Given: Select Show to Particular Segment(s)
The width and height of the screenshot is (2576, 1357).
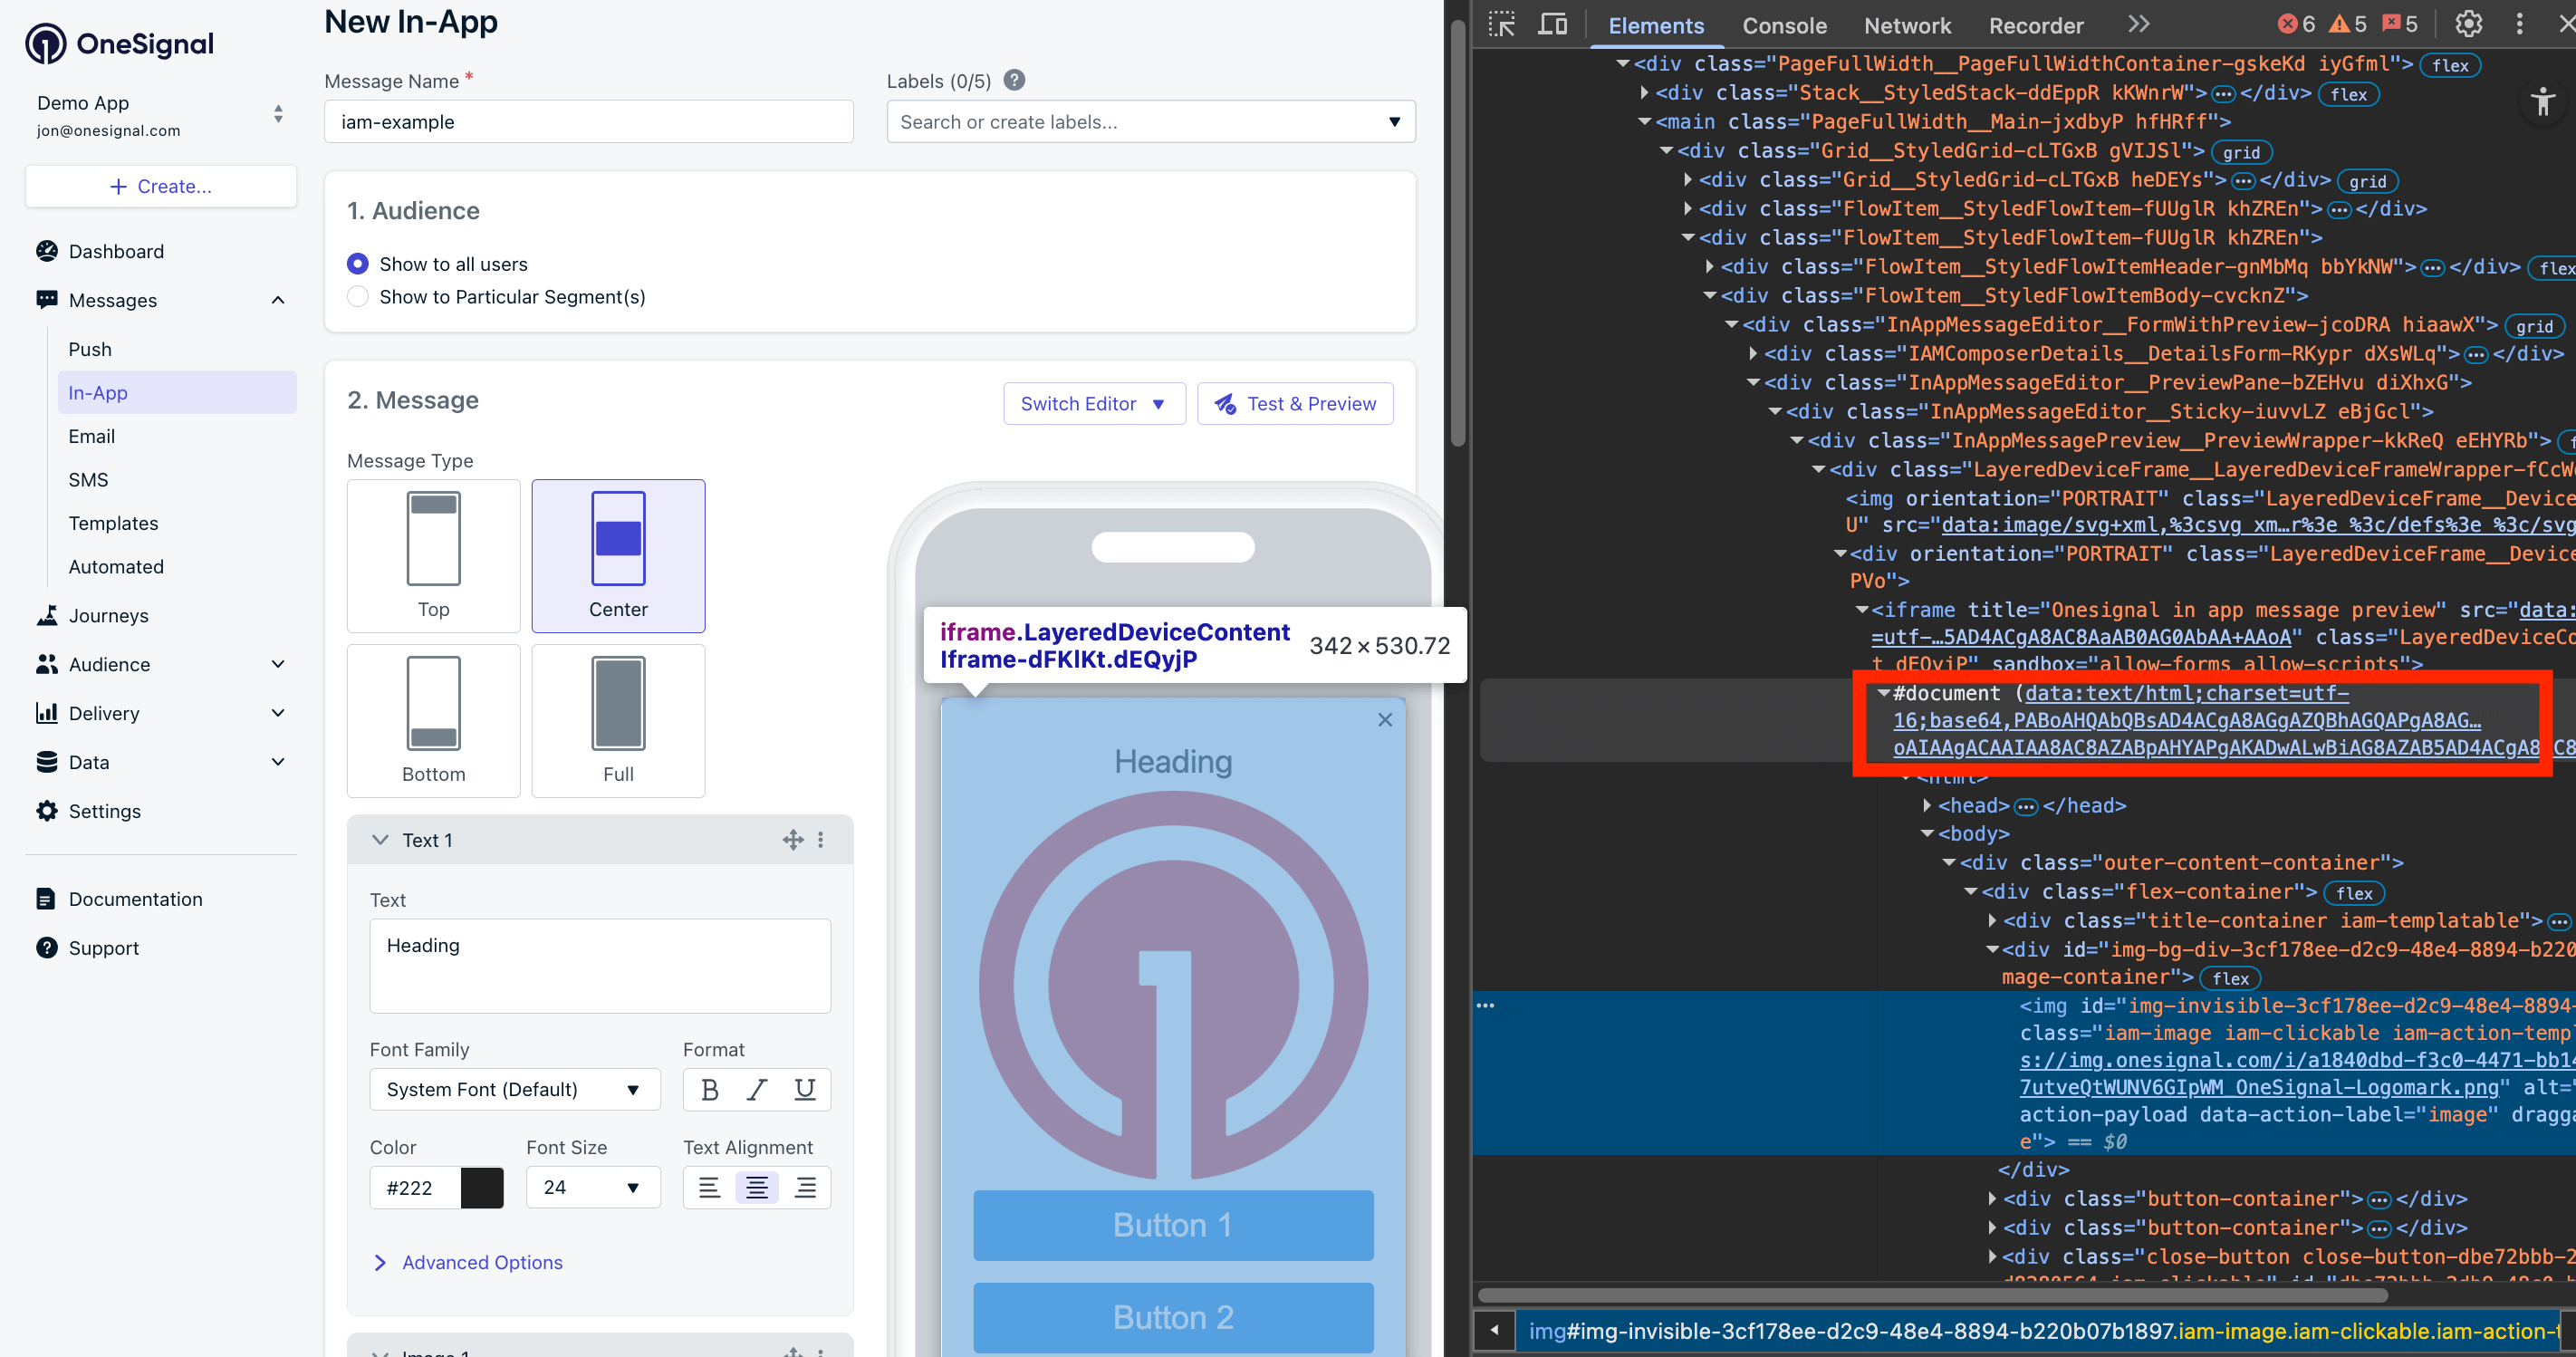Looking at the screenshot, I should (357, 297).
